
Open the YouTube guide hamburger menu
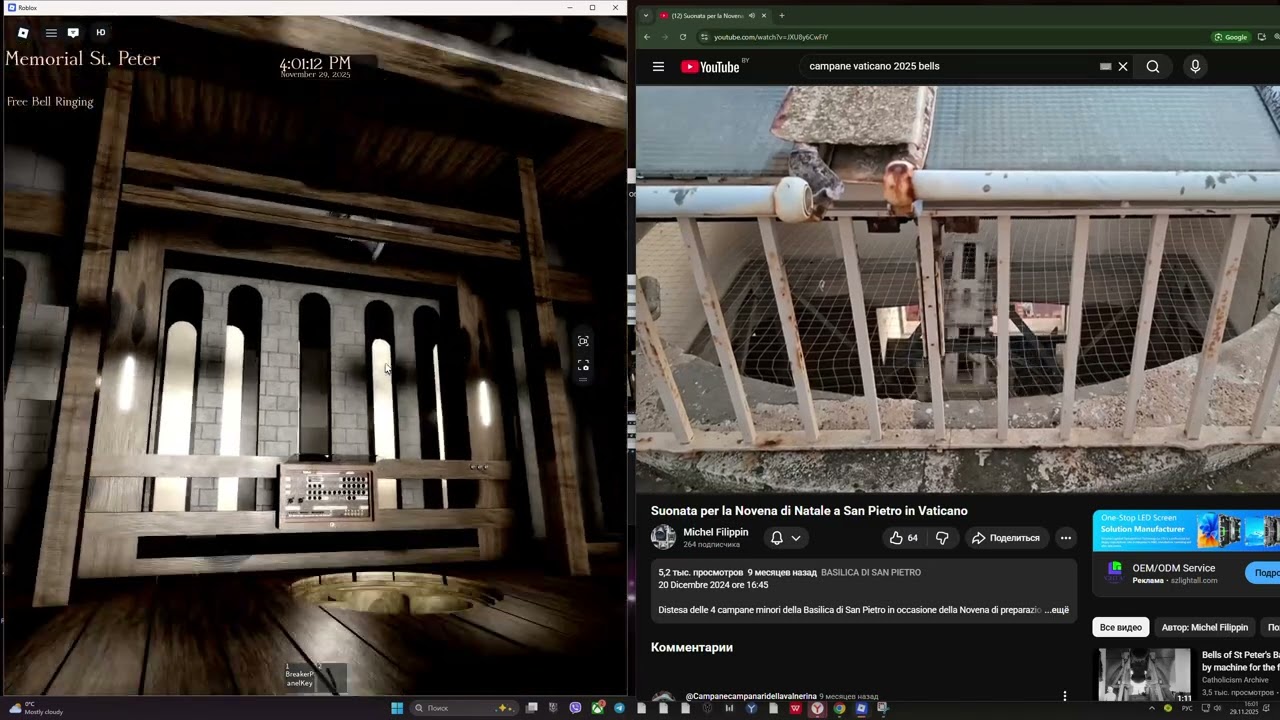[658, 67]
